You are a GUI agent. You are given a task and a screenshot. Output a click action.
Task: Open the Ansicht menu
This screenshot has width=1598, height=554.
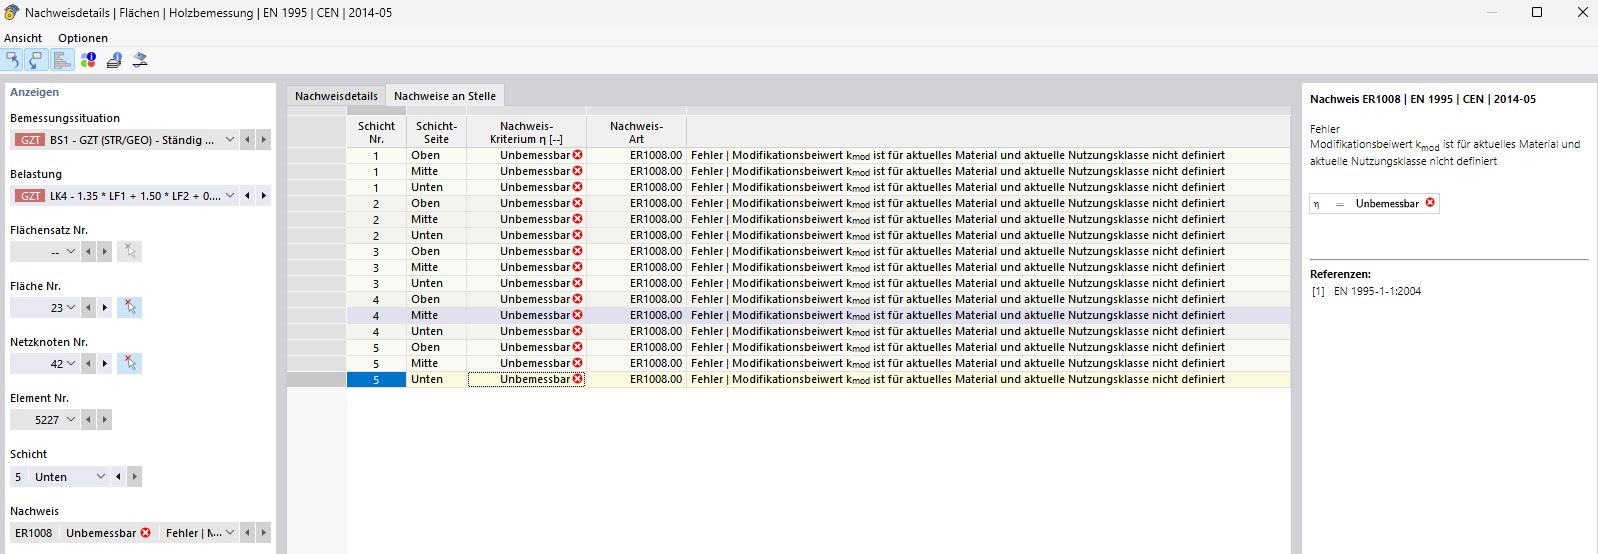tap(23, 38)
